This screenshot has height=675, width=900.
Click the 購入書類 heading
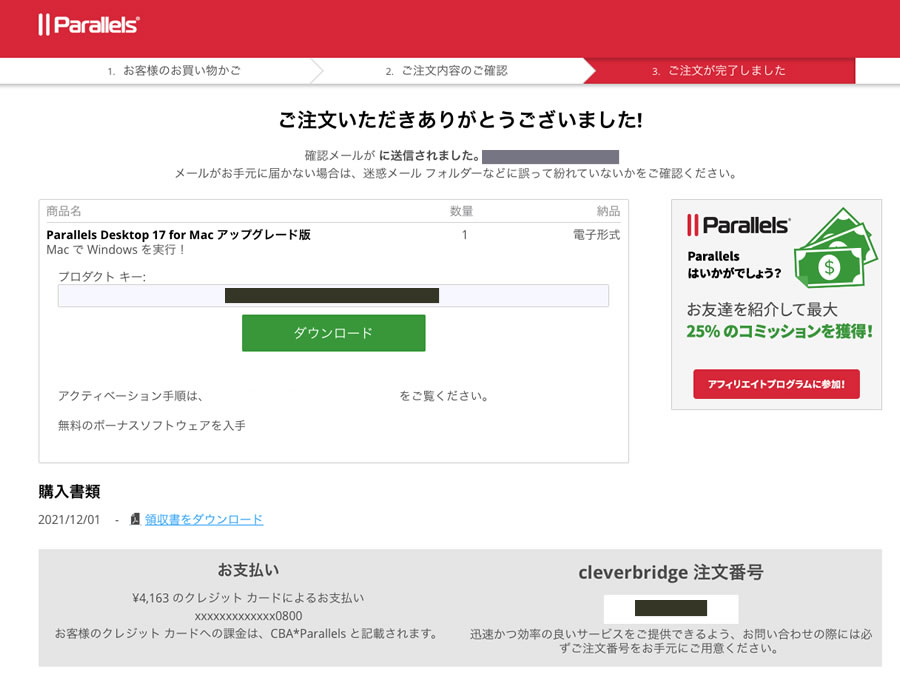coord(69,492)
